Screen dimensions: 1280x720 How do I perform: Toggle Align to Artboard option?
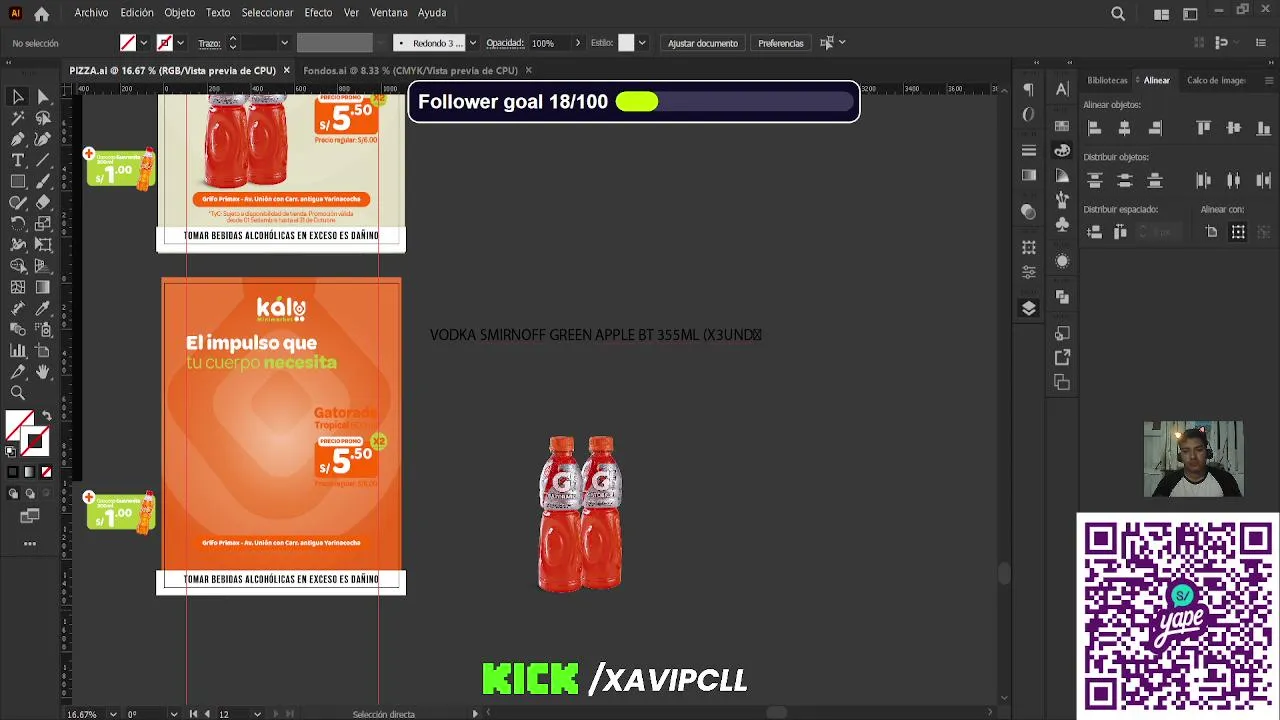click(1212, 232)
